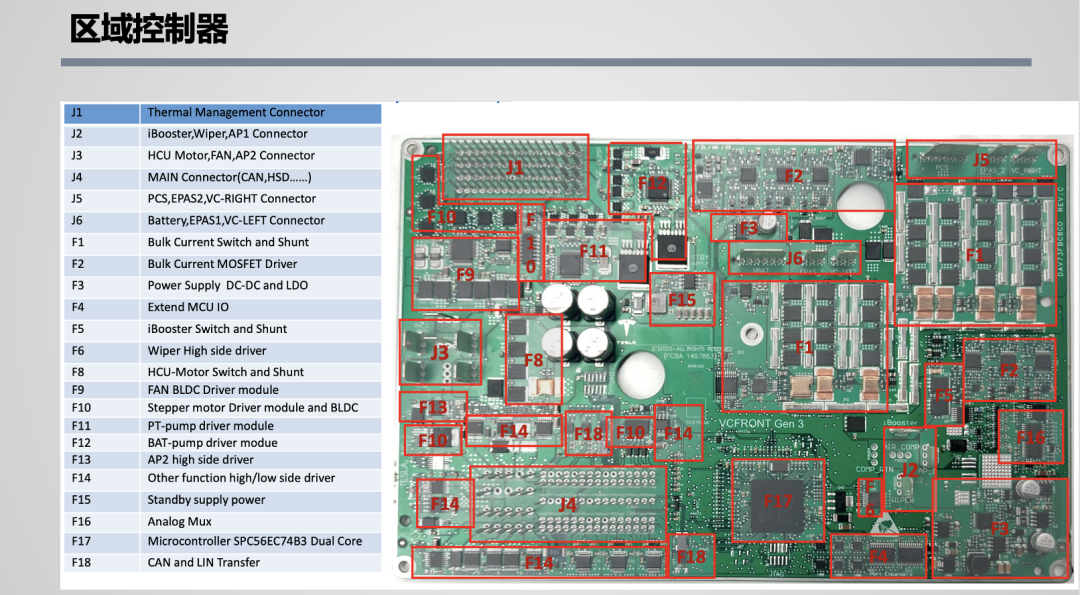Image resolution: width=1080 pixels, height=595 pixels.
Task: Click the F12 box on the board
Action: pyautogui.click(x=652, y=183)
